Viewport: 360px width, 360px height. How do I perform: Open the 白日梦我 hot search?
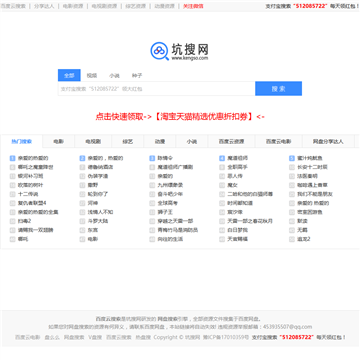(x=238, y=230)
